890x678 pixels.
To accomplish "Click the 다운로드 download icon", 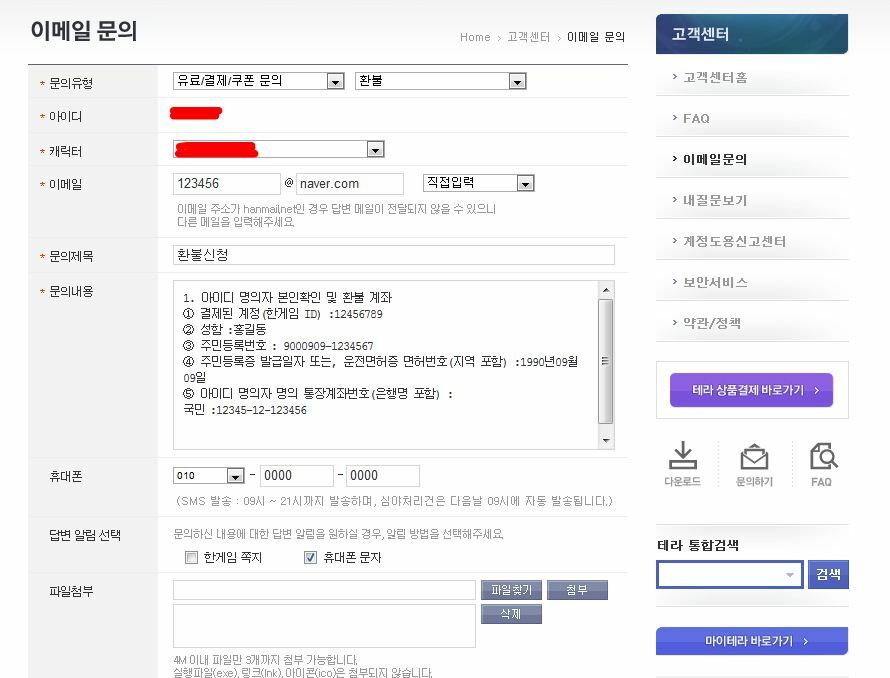I will point(682,457).
